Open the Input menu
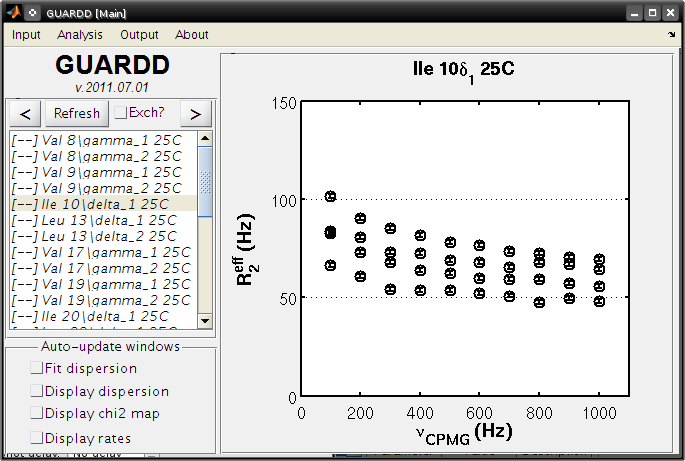Screen dimensions: 685x461 pos(26,35)
